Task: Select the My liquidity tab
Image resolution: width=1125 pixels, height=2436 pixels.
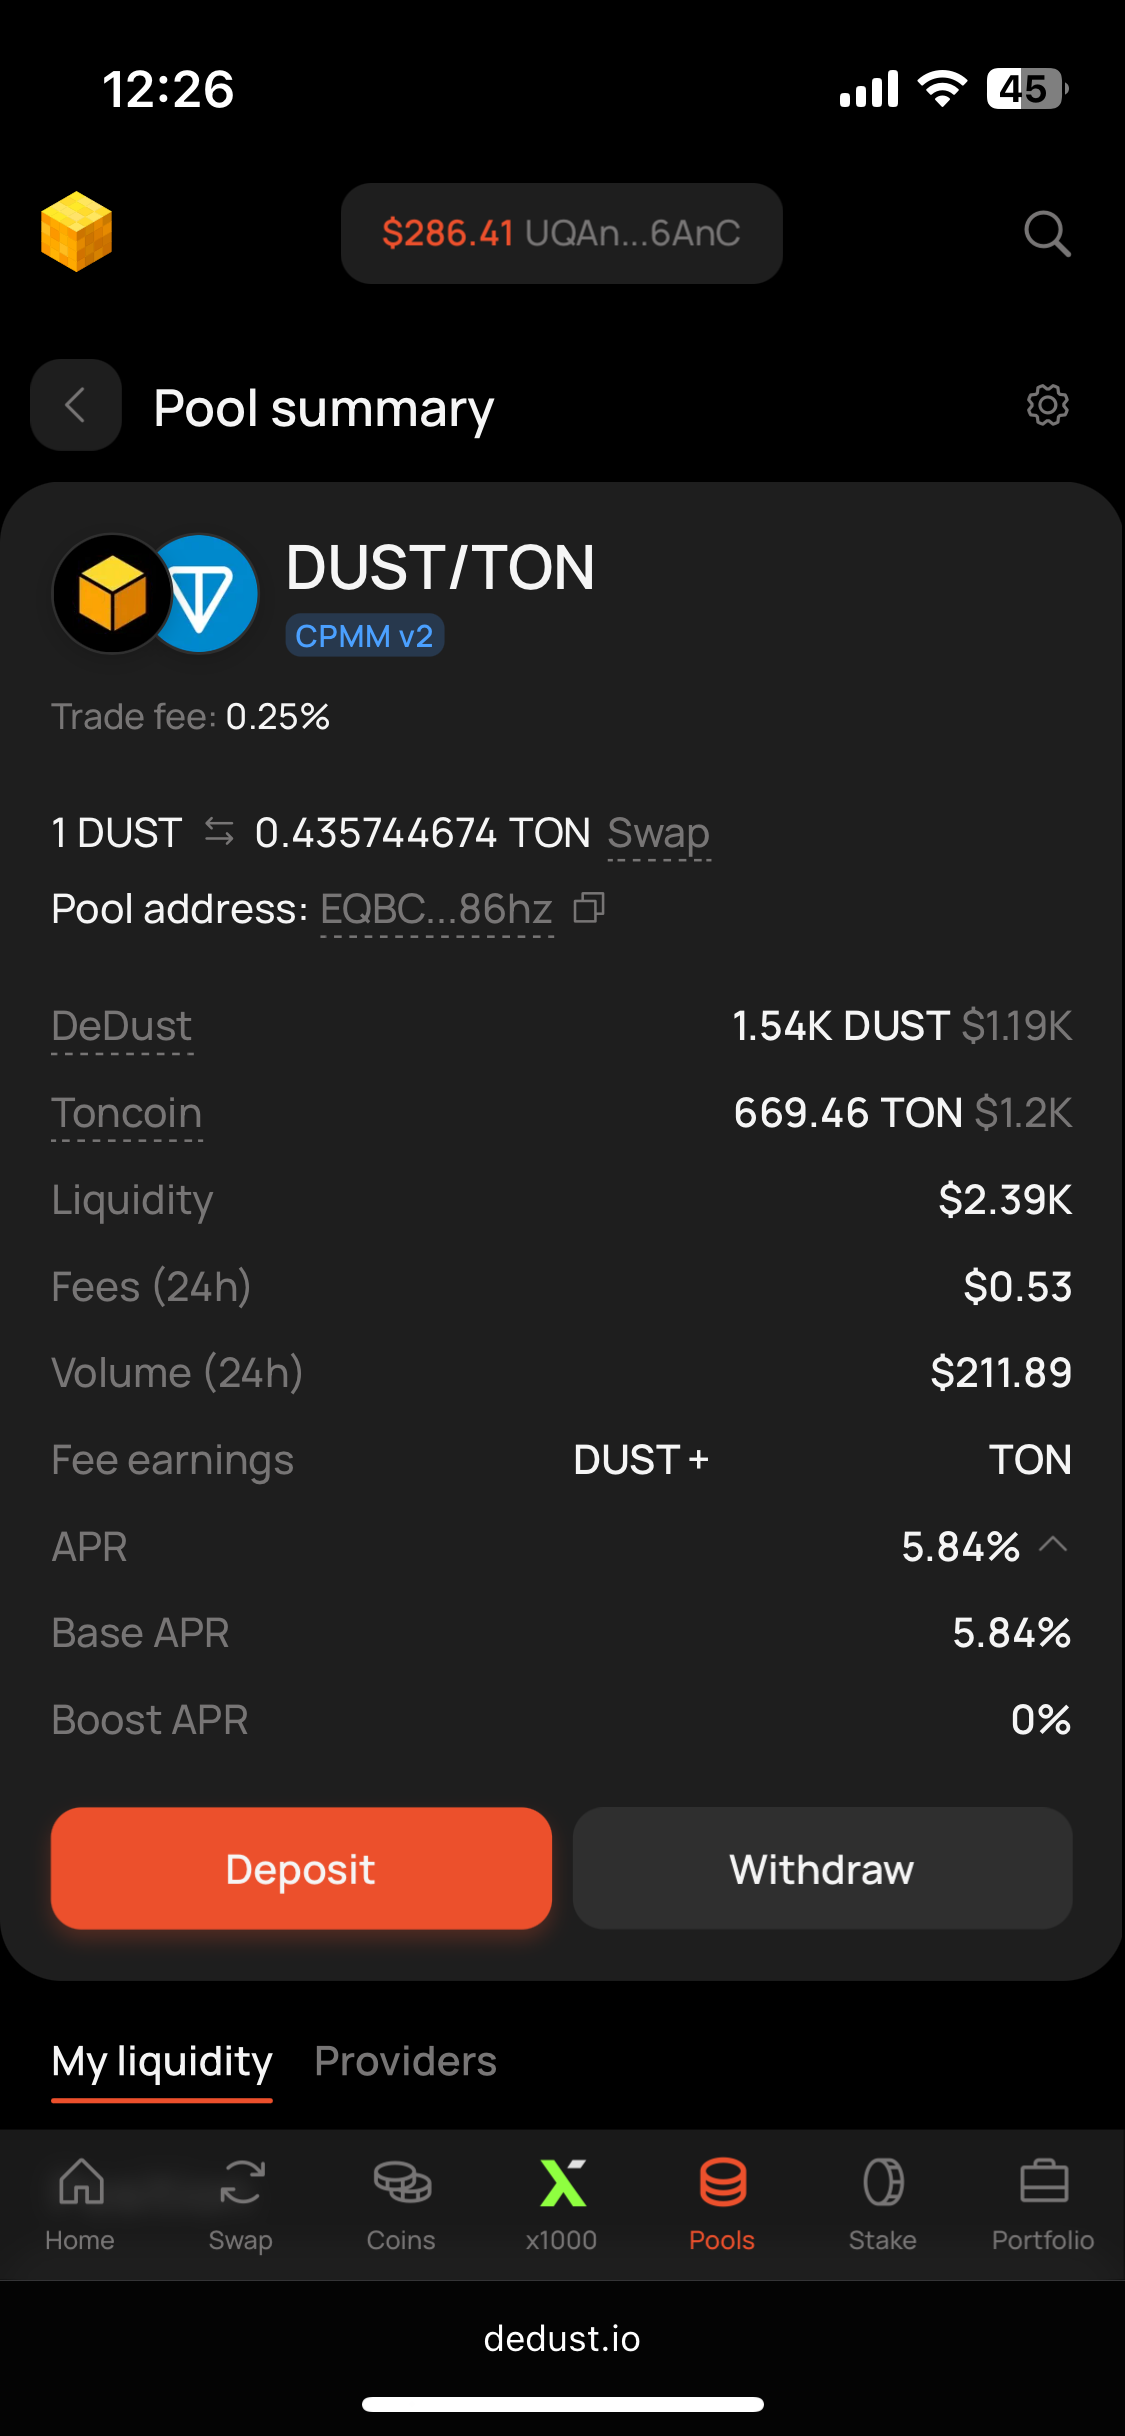Action: [x=162, y=2061]
